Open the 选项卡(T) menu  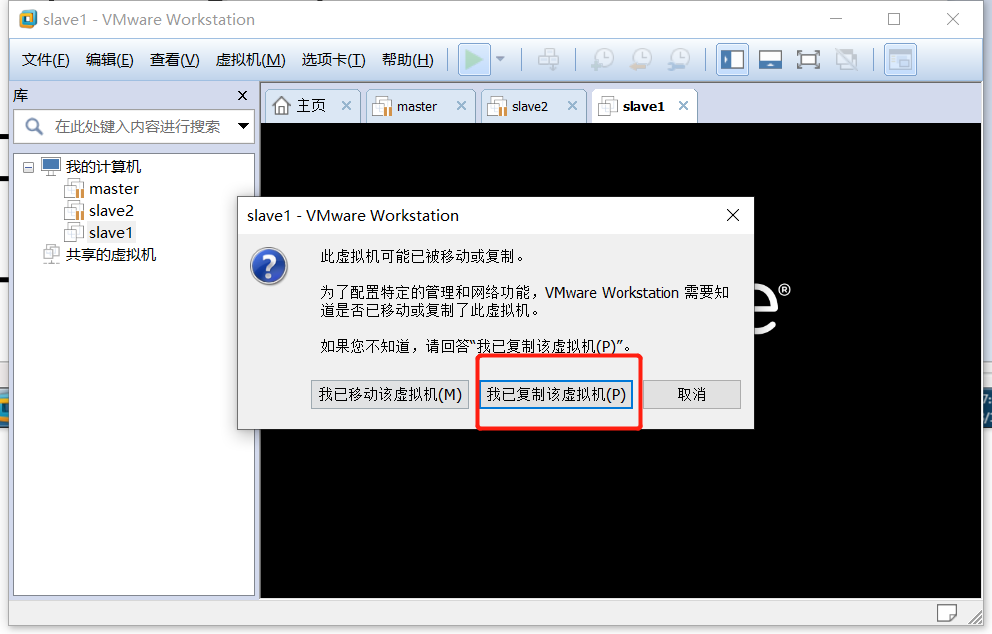coord(333,60)
